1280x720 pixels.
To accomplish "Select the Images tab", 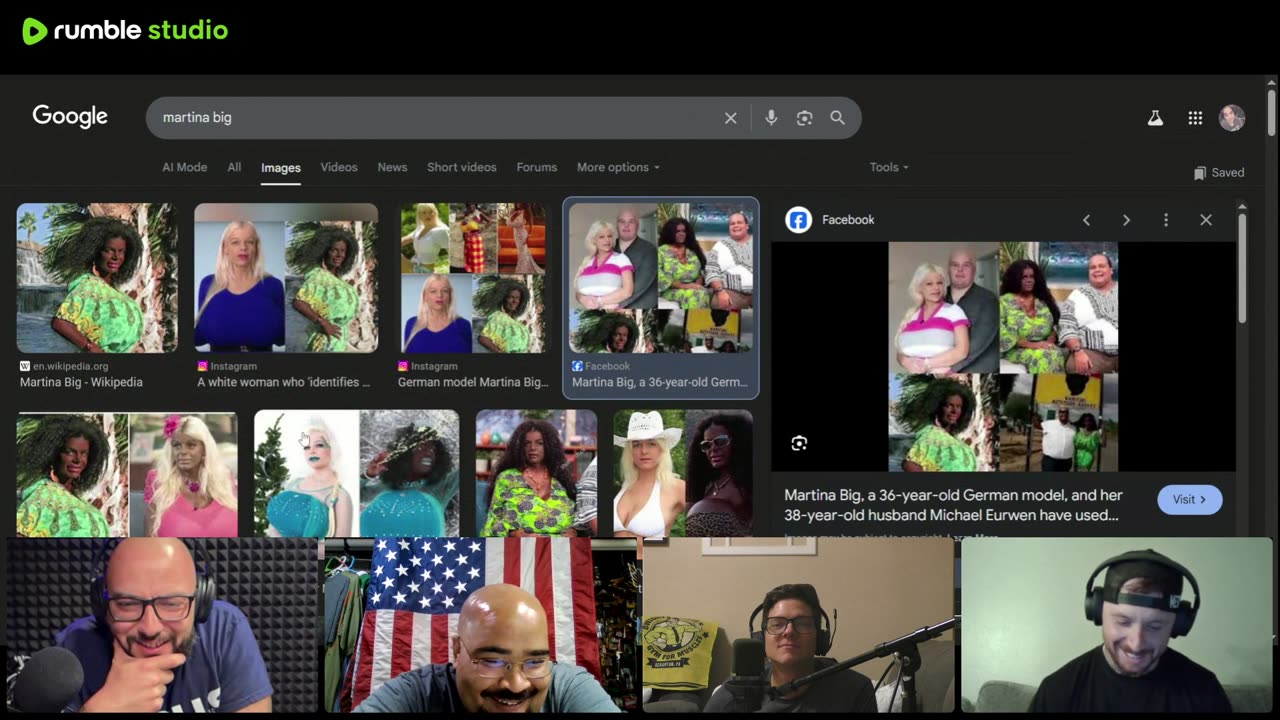I will click(281, 168).
